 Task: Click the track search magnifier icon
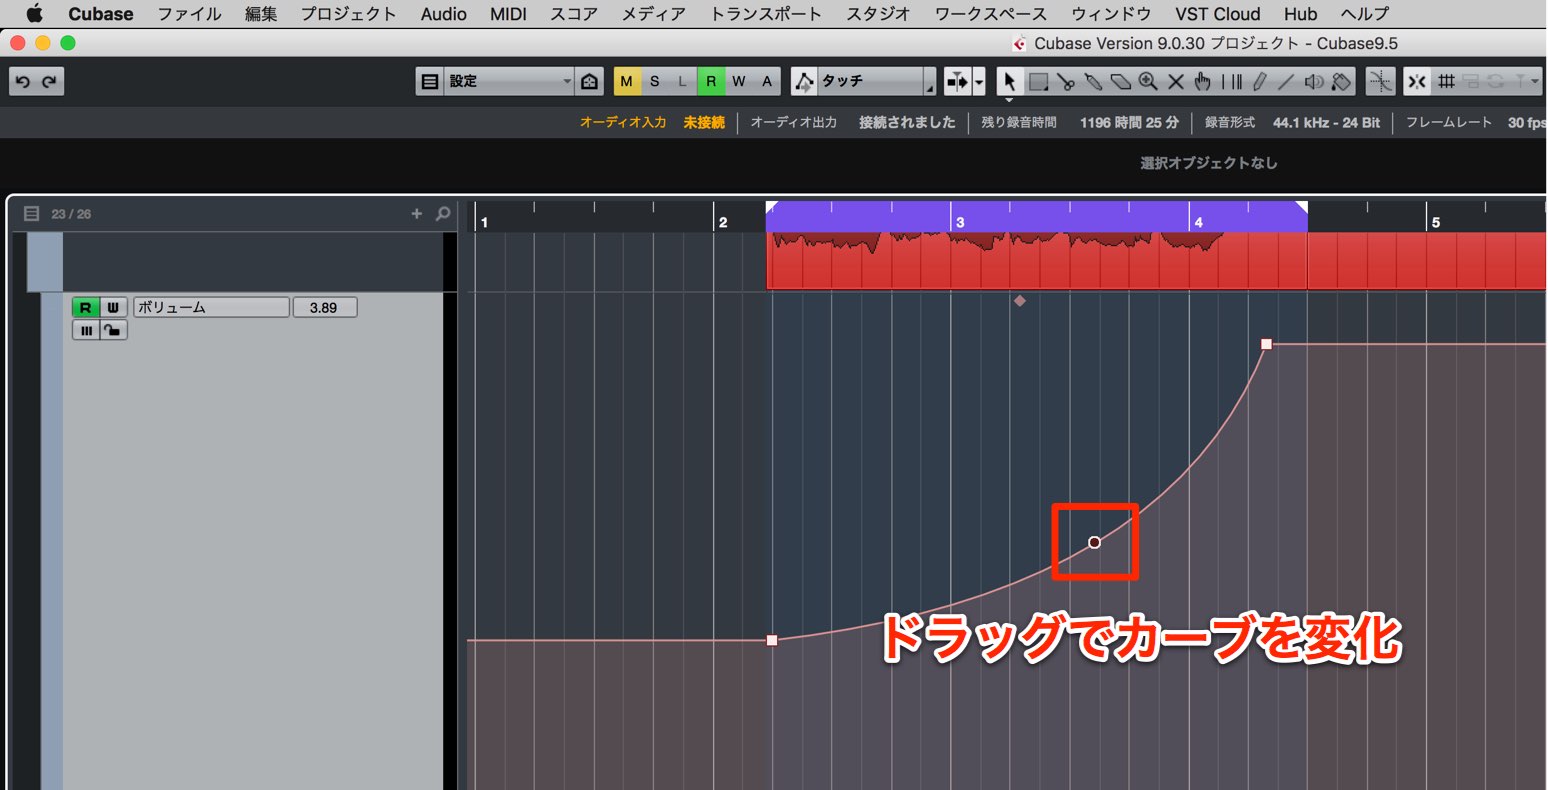tap(443, 213)
